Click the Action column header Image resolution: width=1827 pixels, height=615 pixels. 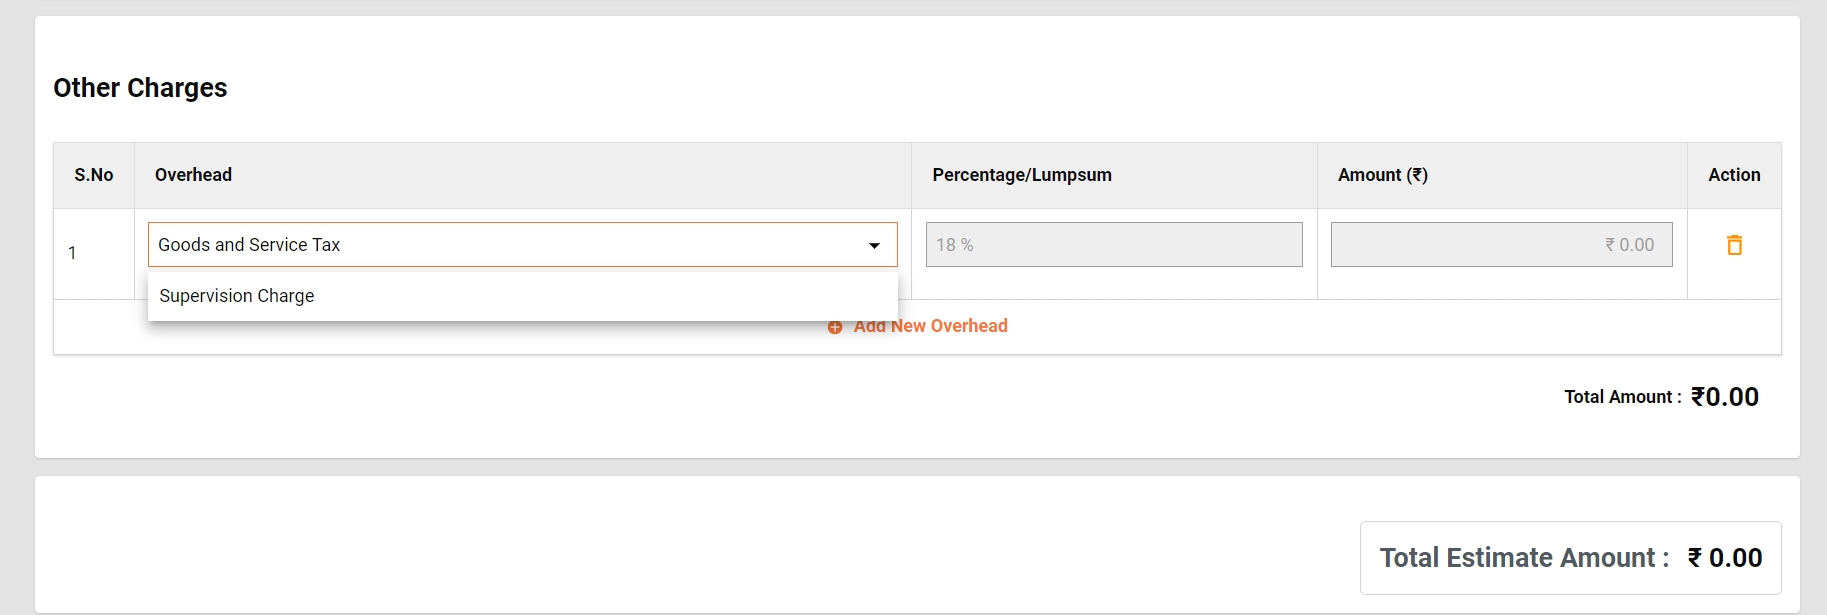pyautogui.click(x=1734, y=175)
